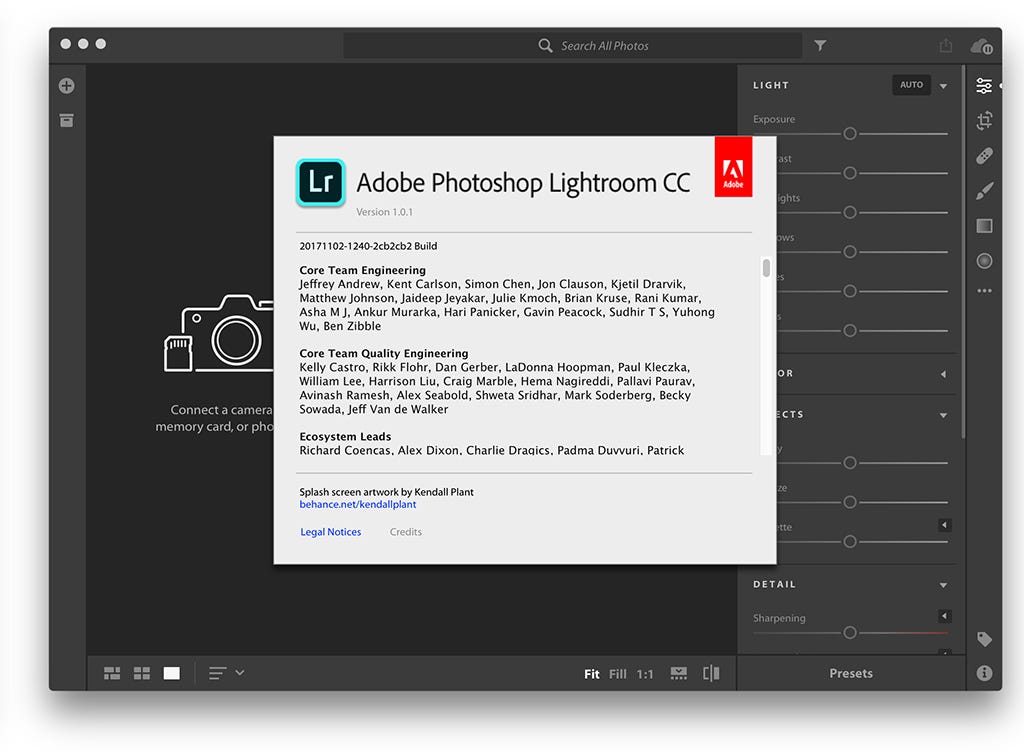
Task: Click the Exposure slider handle
Action: (x=850, y=133)
